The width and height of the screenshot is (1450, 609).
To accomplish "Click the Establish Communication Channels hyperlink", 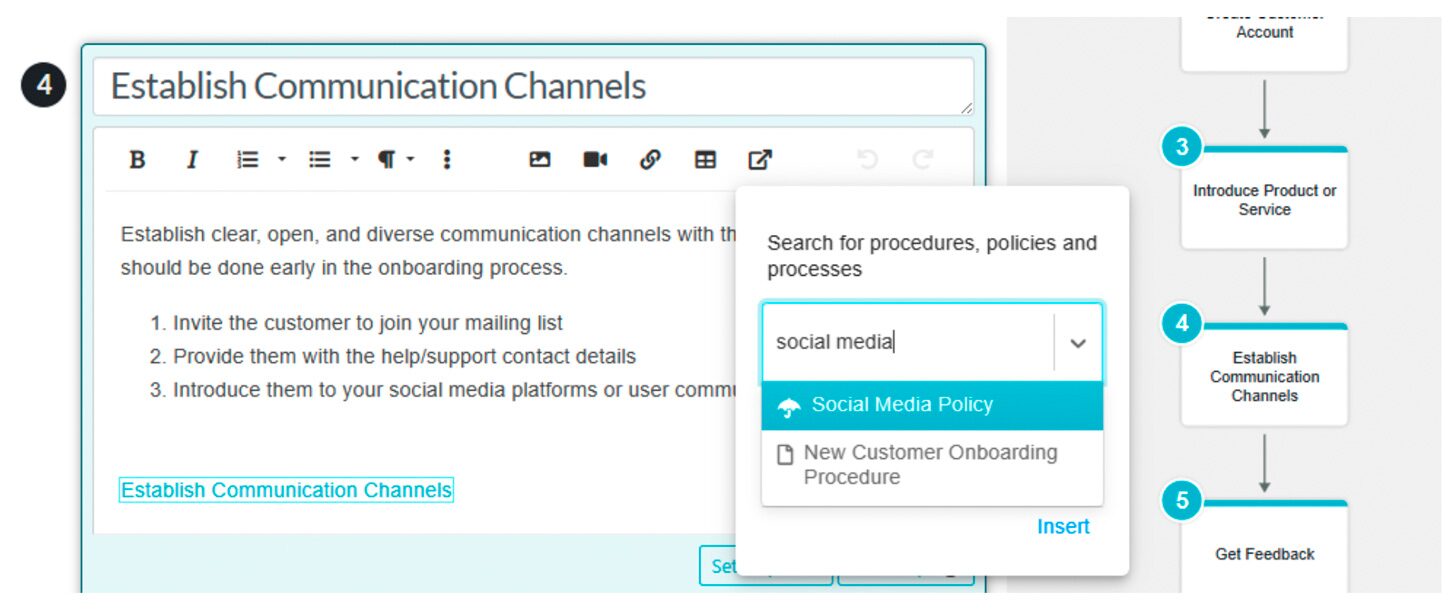I will click(284, 489).
